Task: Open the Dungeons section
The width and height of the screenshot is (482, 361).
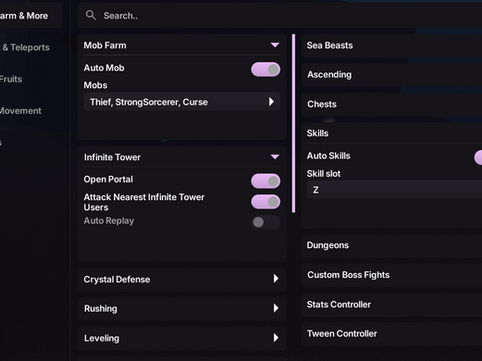Action: [x=392, y=245]
